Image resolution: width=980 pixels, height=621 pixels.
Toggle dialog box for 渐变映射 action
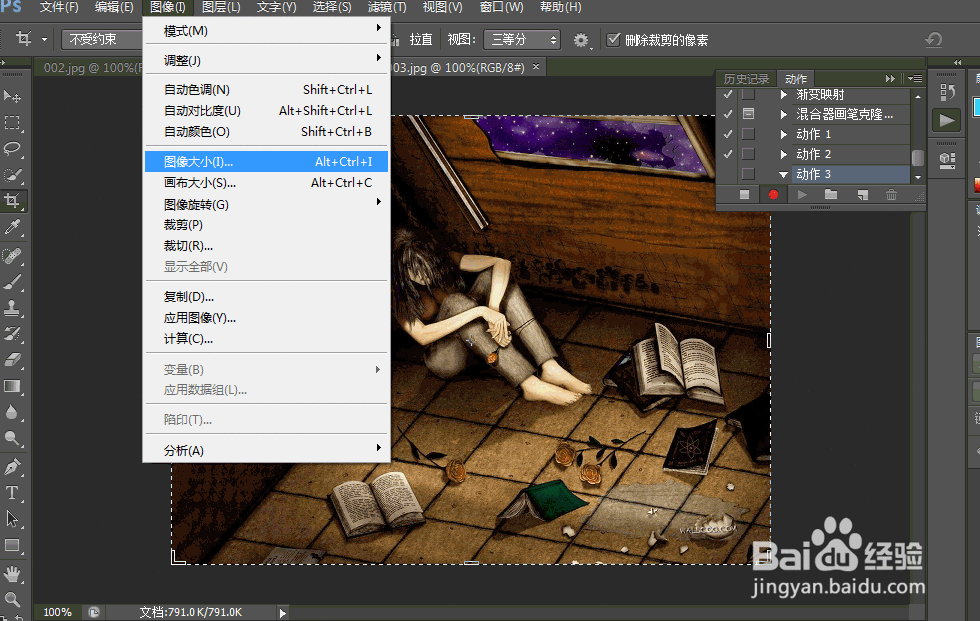[x=748, y=94]
